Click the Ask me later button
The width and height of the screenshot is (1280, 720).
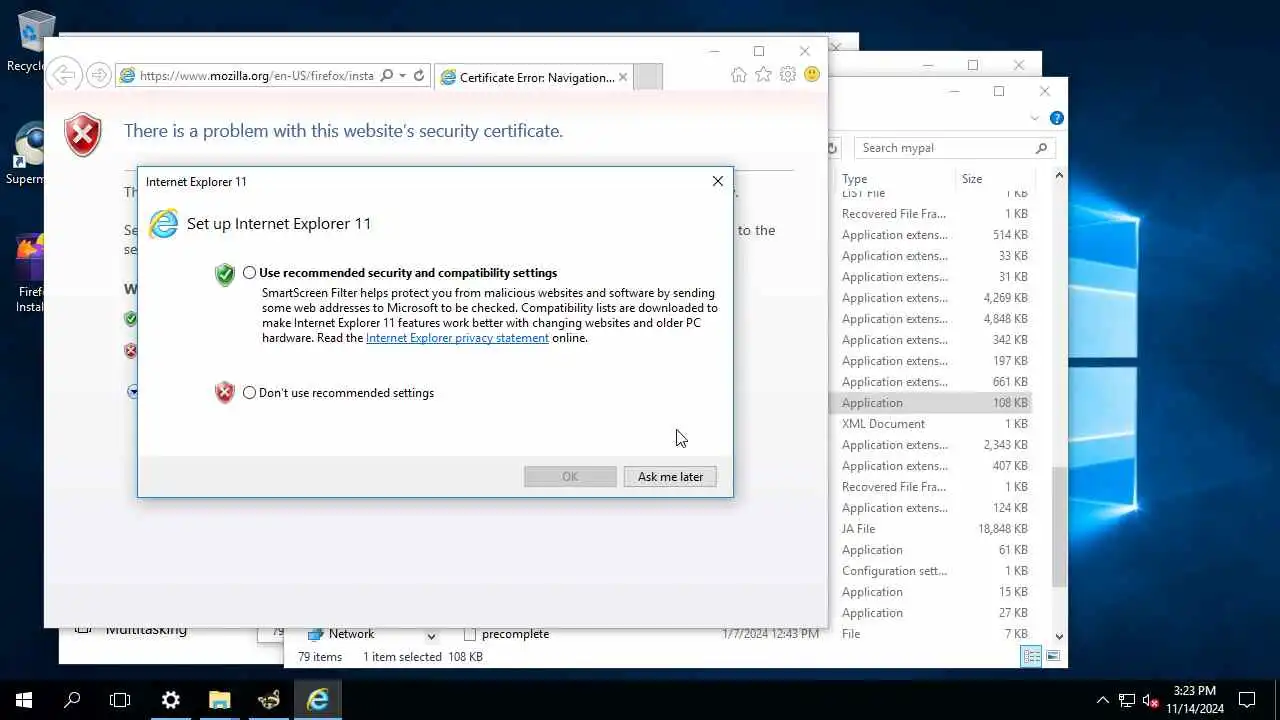pyautogui.click(x=670, y=477)
